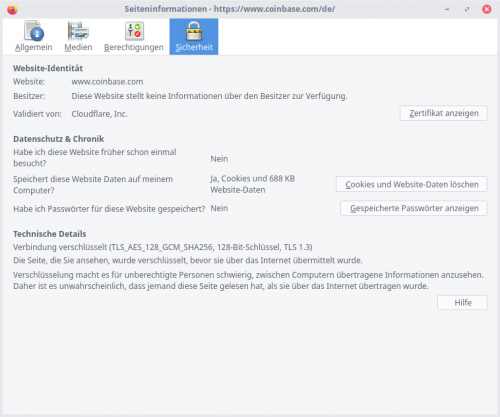
Task: Click the window title bar text
Action: (230, 9)
